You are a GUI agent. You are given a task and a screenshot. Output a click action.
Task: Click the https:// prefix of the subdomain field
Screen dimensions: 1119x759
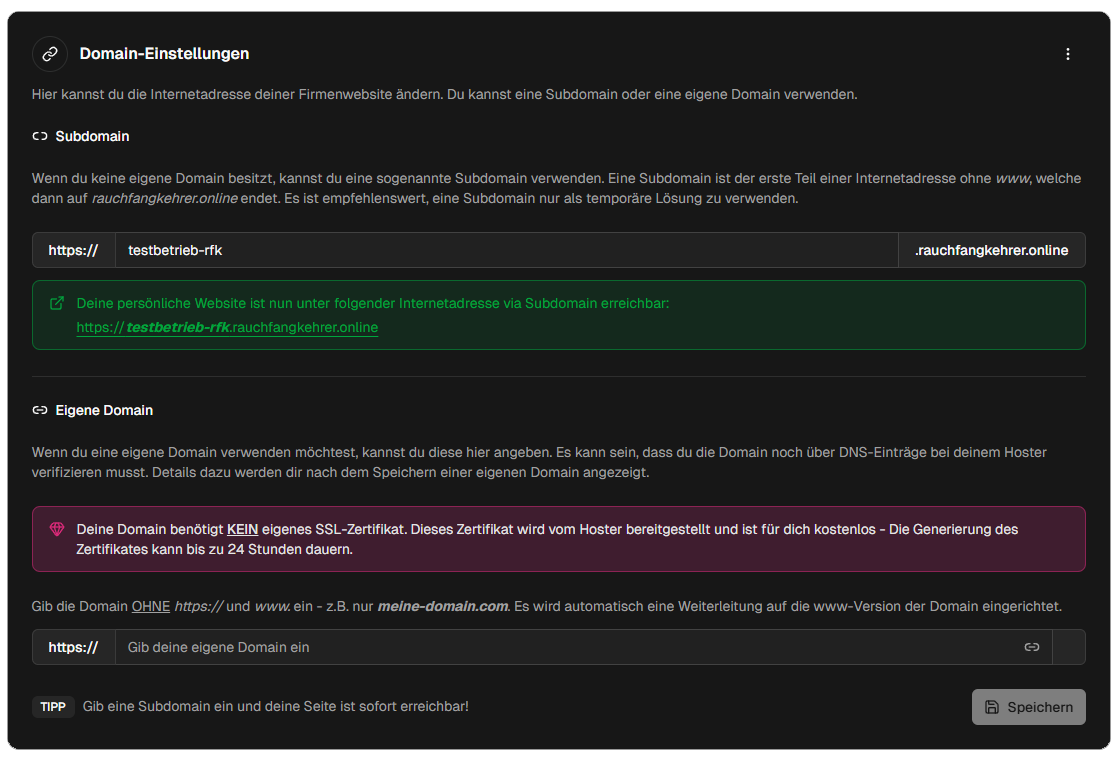pos(73,250)
